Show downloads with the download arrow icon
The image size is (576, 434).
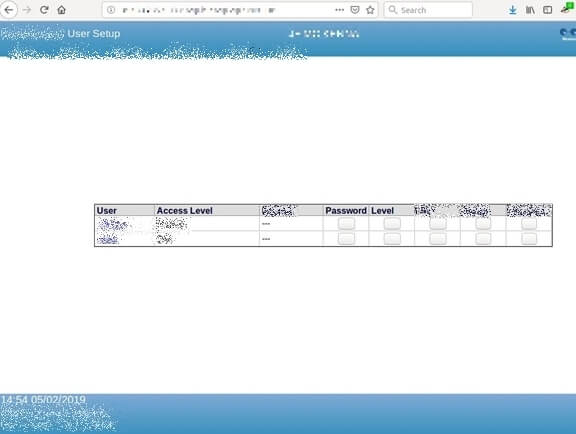(x=512, y=10)
